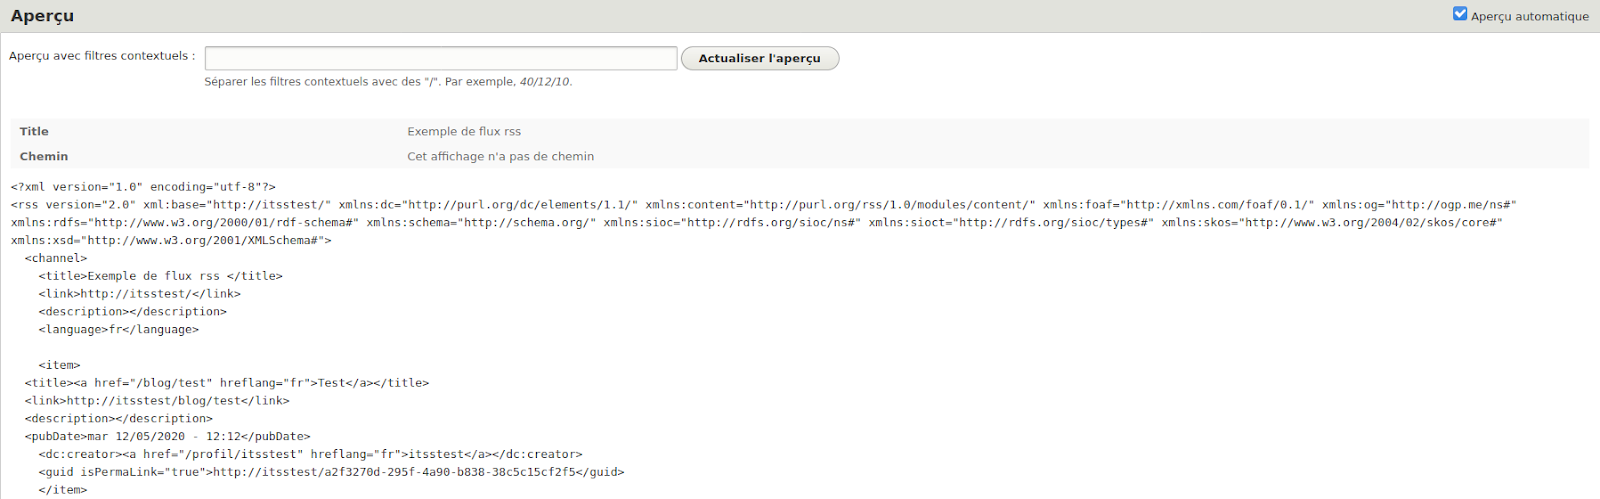The height and width of the screenshot is (499, 1600).
Task: Click the opening channel tag line
Action: tap(56, 258)
